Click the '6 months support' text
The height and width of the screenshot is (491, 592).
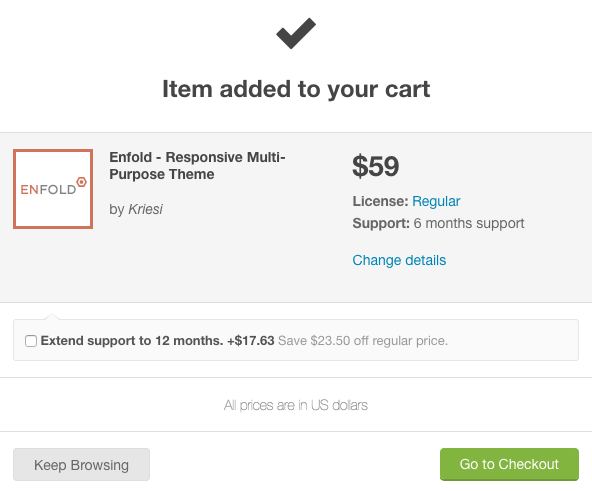pos(469,223)
